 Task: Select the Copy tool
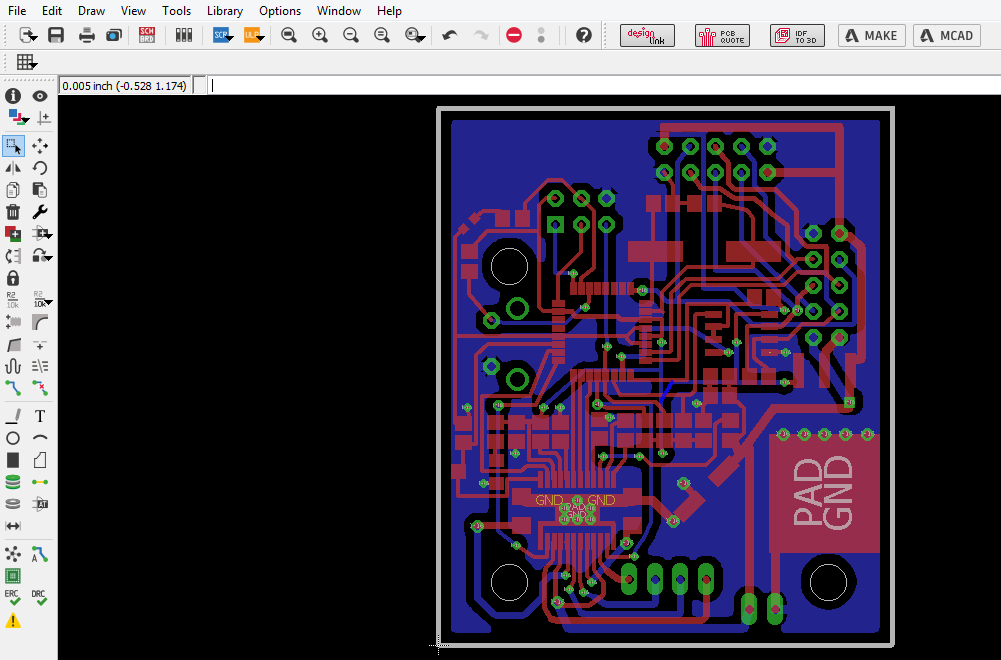13,190
